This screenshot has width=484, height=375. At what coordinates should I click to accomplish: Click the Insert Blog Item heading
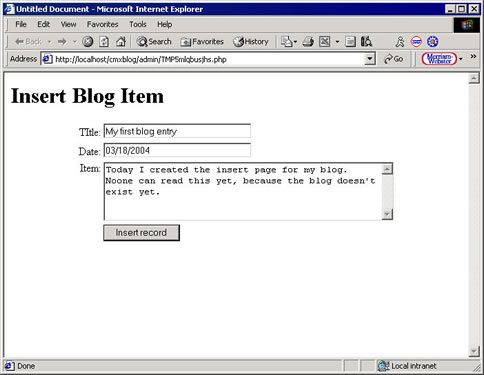87,96
